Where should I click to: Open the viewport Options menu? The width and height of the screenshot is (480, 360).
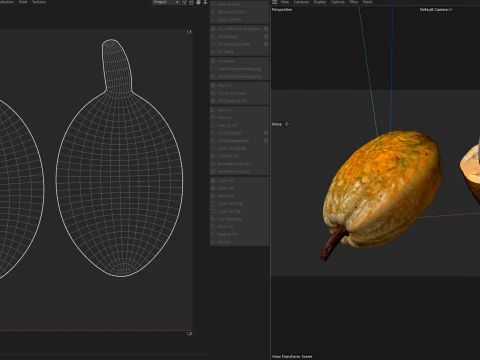[x=337, y=2]
